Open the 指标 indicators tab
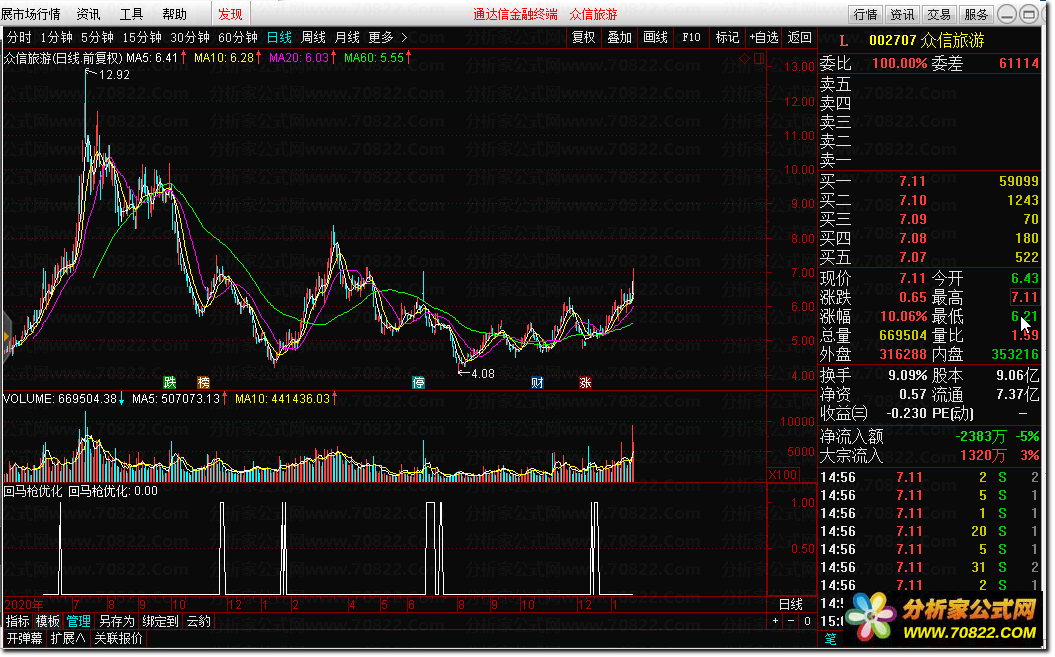 pyautogui.click(x=17, y=621)
